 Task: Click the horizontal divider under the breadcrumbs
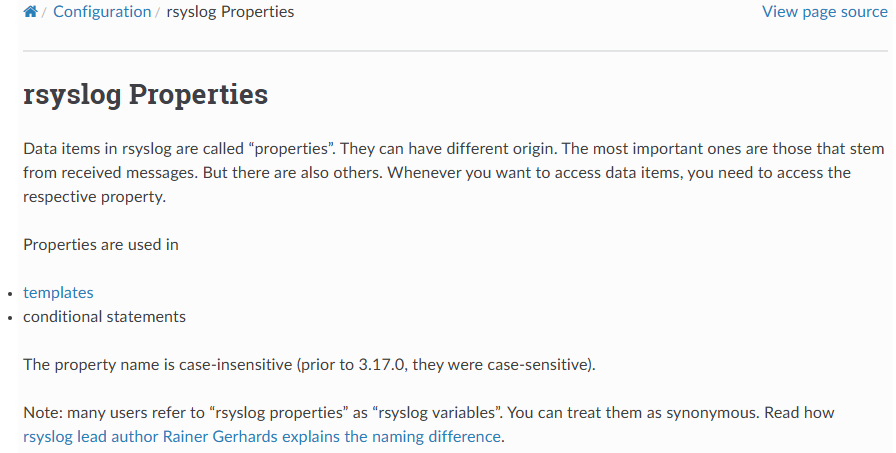(455, 51)
